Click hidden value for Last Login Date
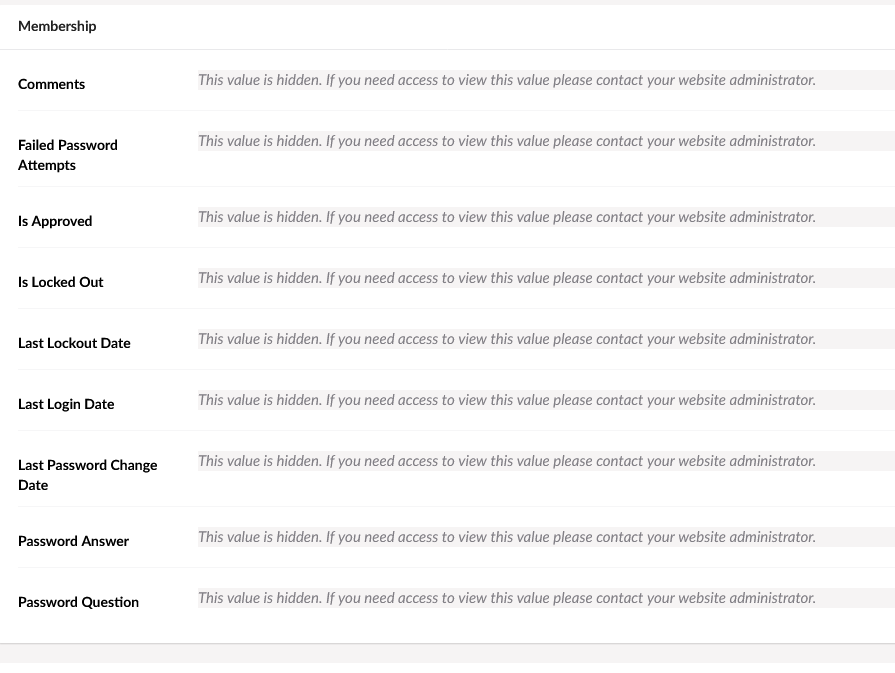 [x=507, y=400]
